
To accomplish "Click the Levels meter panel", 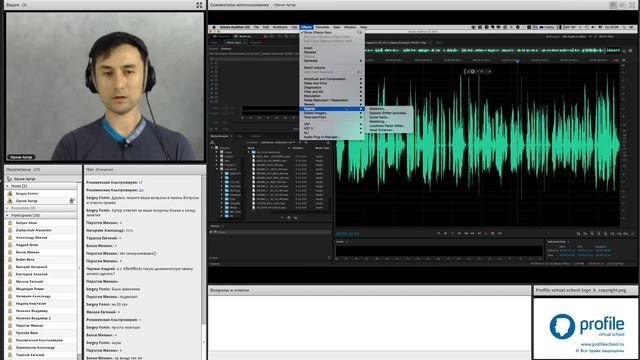I will point(439,251).
